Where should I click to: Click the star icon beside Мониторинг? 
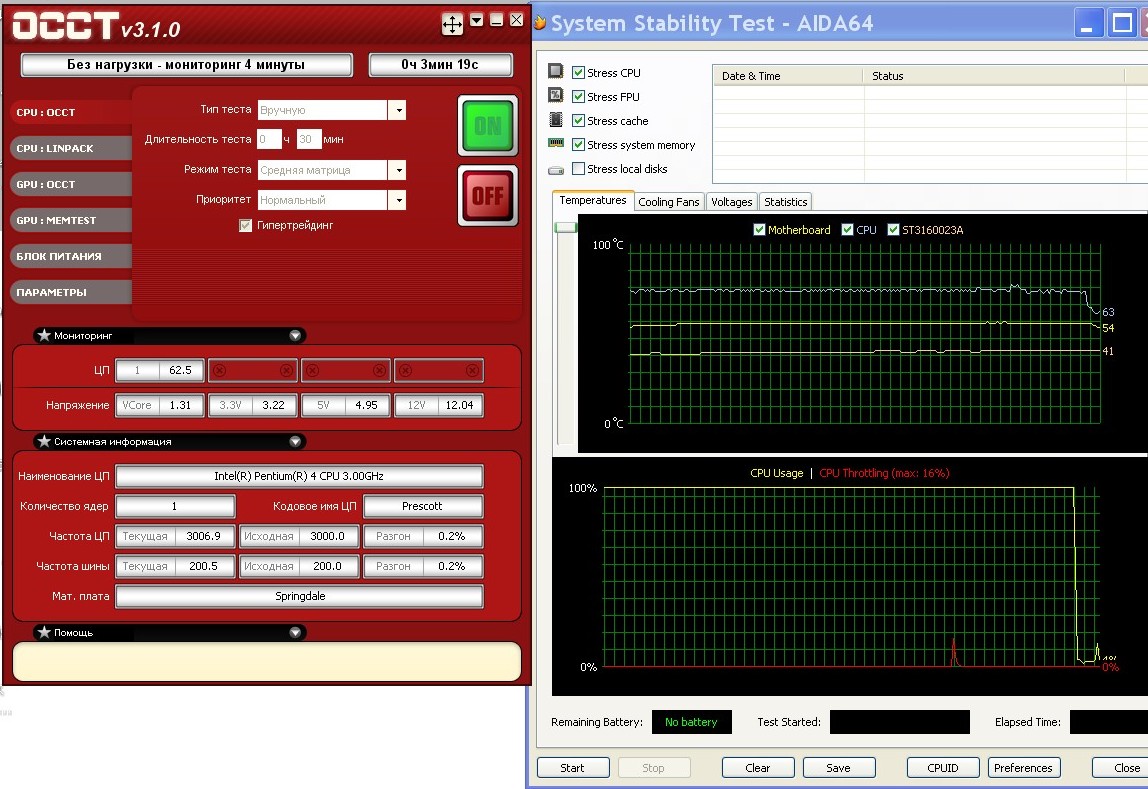[44, 335]
